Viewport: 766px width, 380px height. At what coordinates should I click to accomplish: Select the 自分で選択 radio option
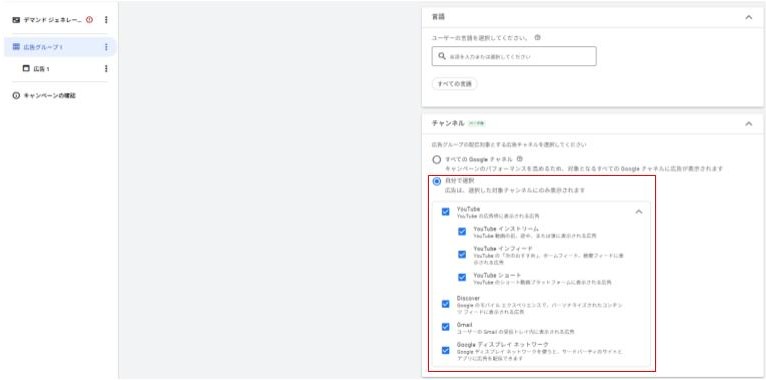pos(437,181)
